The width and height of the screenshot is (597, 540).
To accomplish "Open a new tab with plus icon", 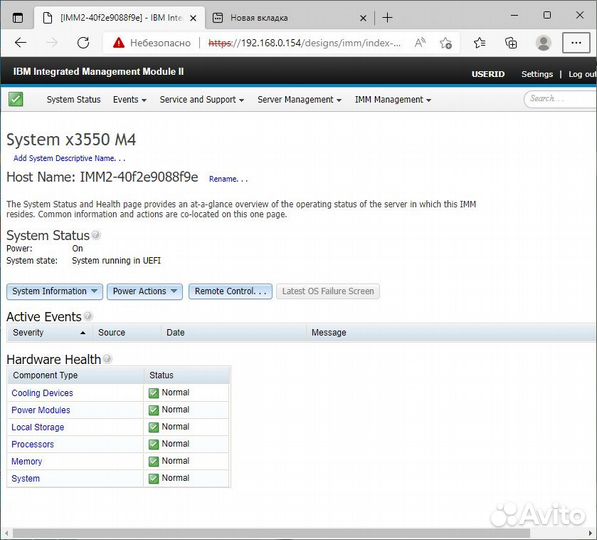I will click(x=387, y=18).
